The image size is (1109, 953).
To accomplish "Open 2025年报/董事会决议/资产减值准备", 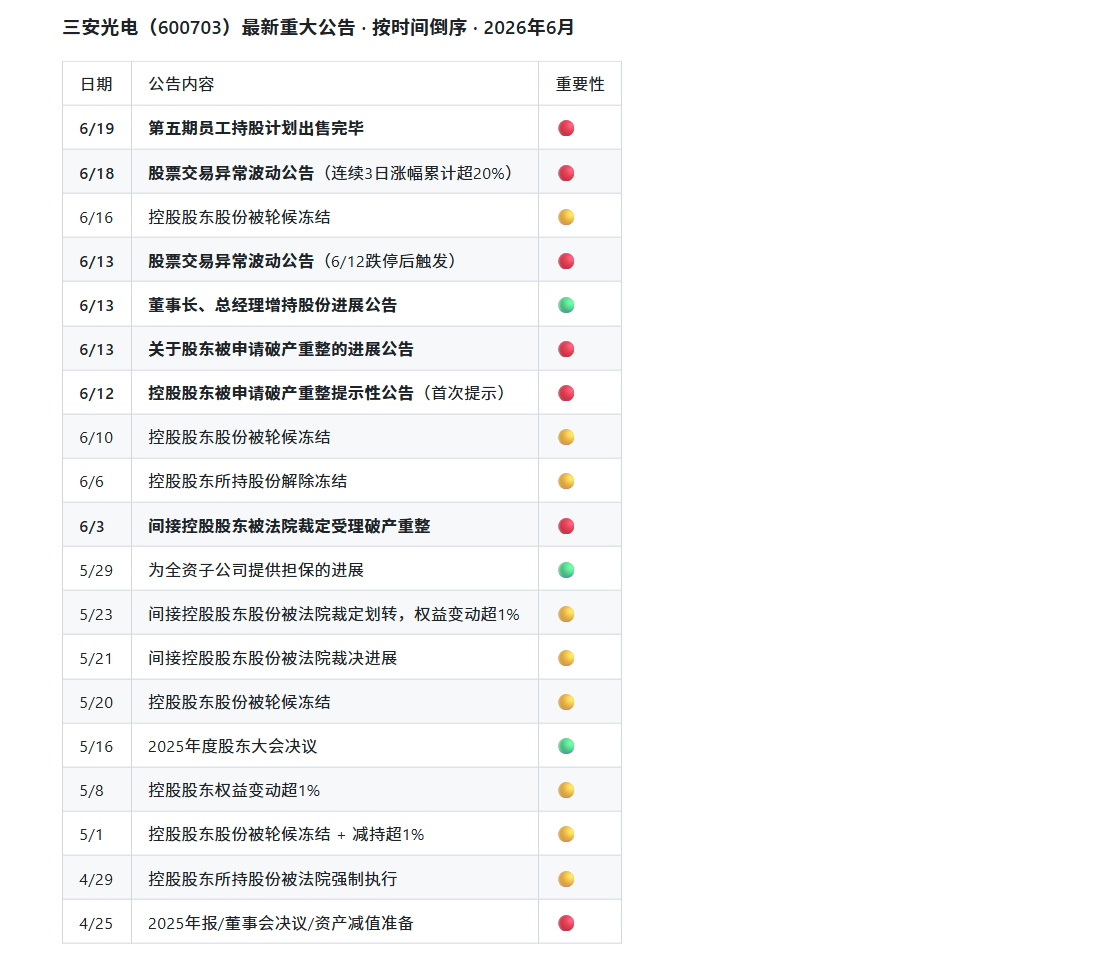I will (x=281, y=923).
